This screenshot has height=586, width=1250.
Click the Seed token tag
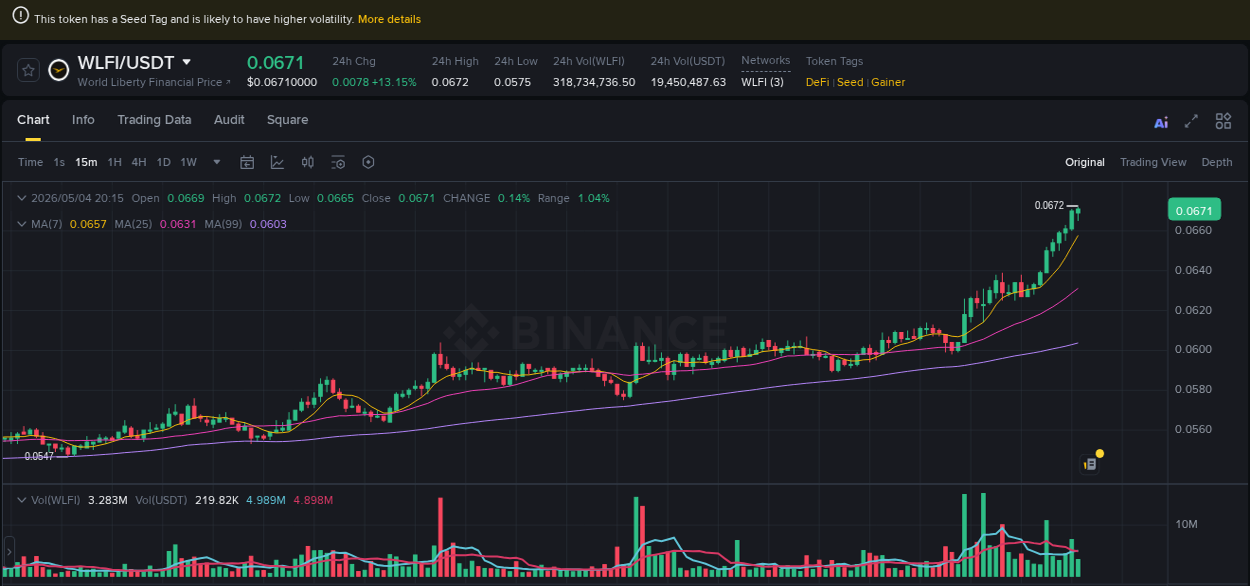click(850, 82)
